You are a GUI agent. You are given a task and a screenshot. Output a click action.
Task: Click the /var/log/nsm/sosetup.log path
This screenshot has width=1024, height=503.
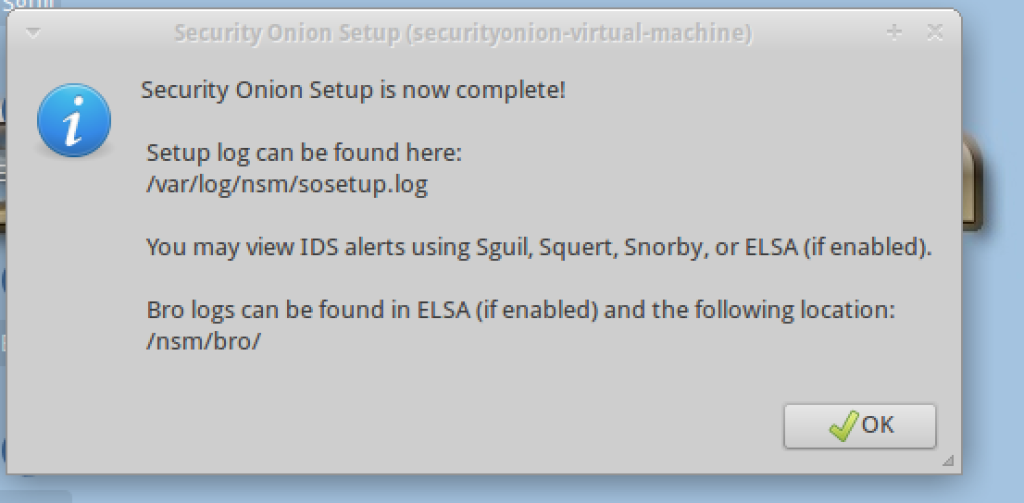point(287,185)
